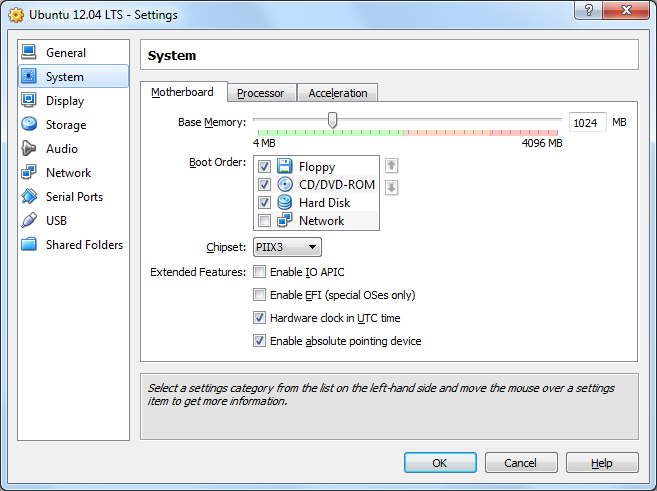Click the Base Memory 1024 MB field
This screenshot has height=491, width=657.
coord(587,123)
